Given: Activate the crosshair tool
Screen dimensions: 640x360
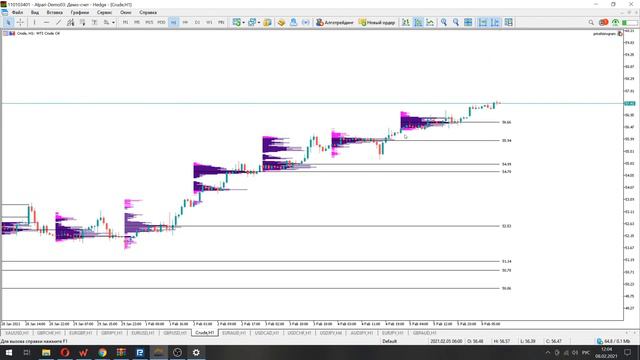Looking at the screenshot, I should pyautogui.click(x=20, y=22).
